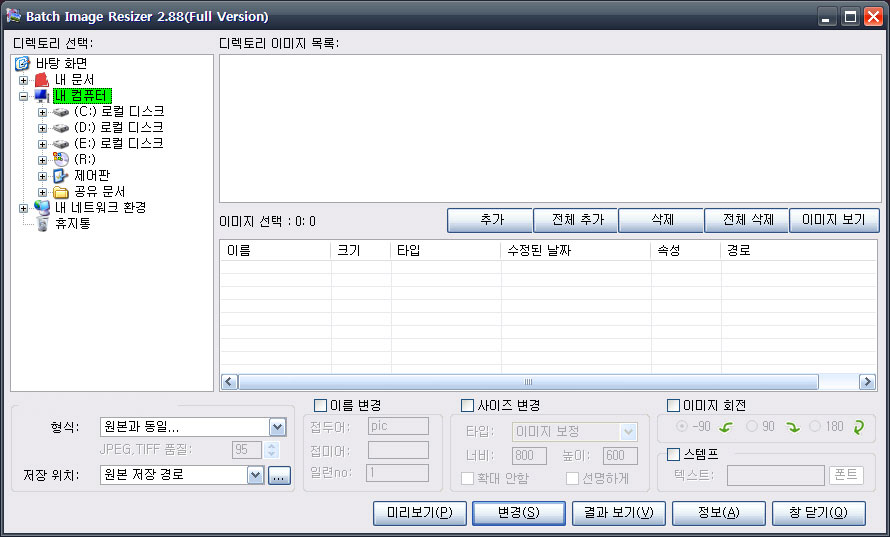Click the (R:) disc drive icon
The image size is (890, 537).
[x=61, y=160]
